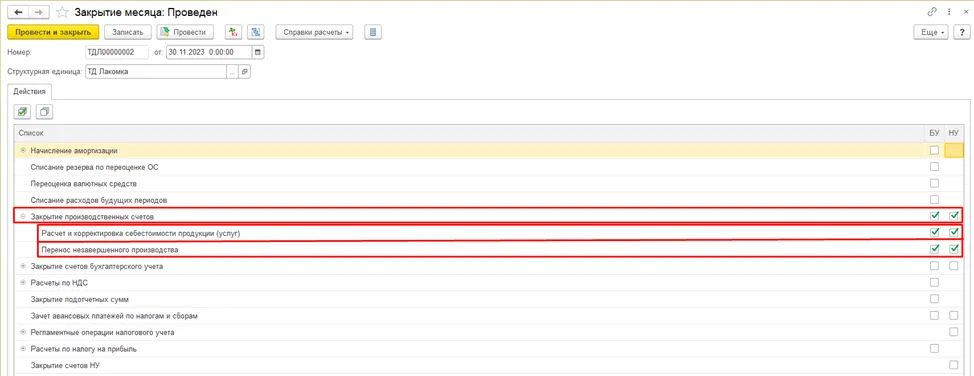This screenshot has width=974, height=376.
Task: Open calendar picker for date field
Action: [258, 52]
